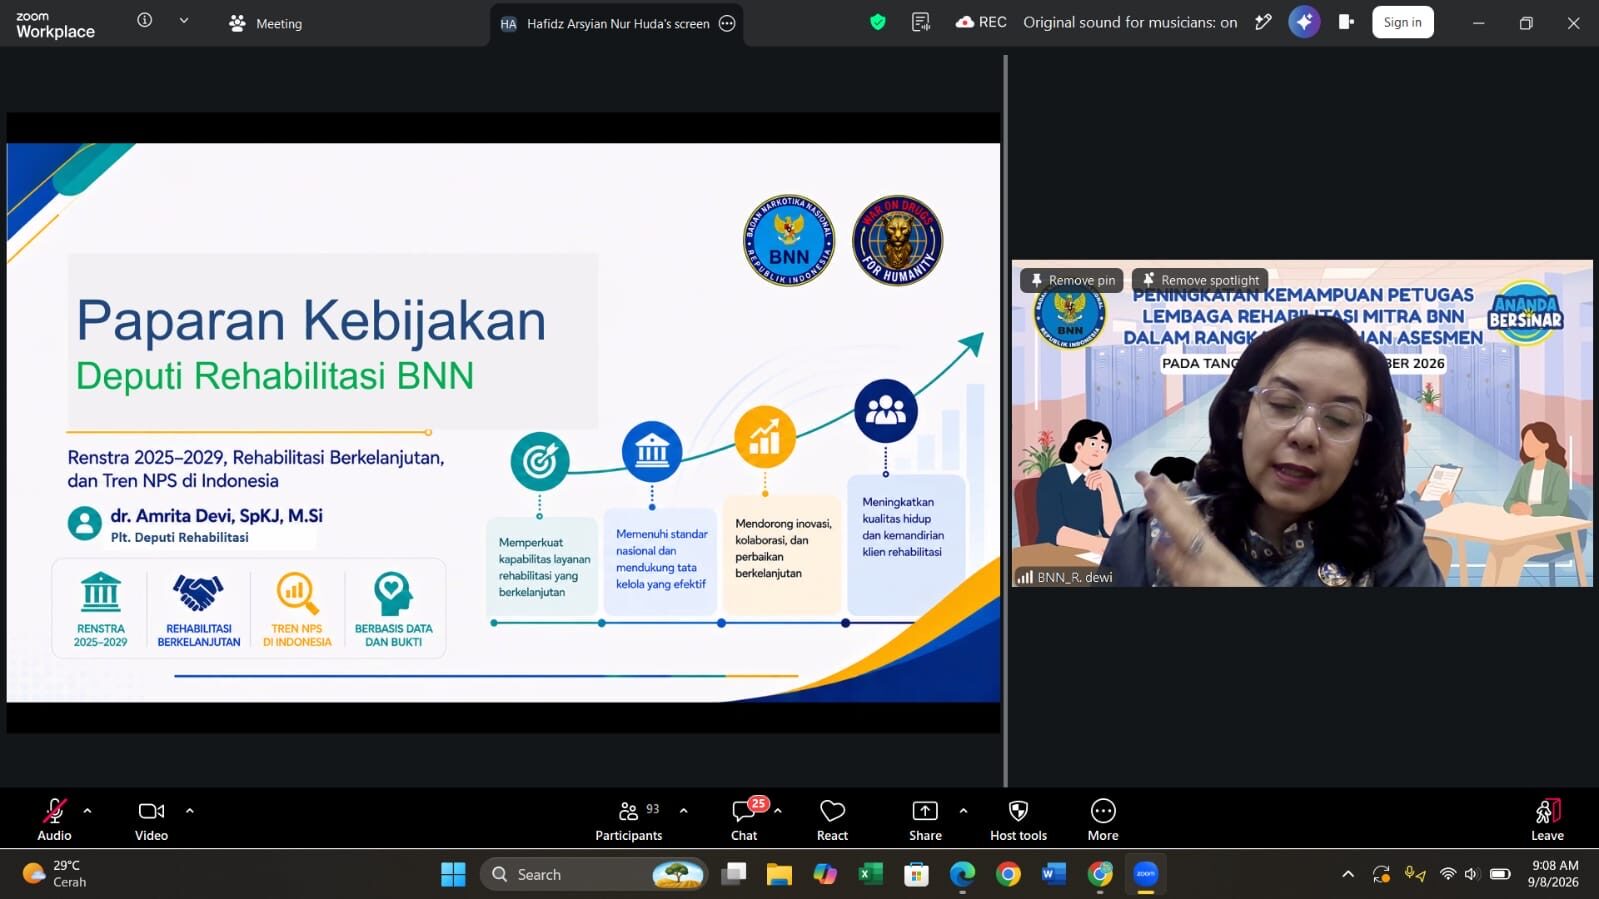Switch to Zoom app in taskbar
The height and width of the screenshot is (899, 1599).
click(1146, 874)
